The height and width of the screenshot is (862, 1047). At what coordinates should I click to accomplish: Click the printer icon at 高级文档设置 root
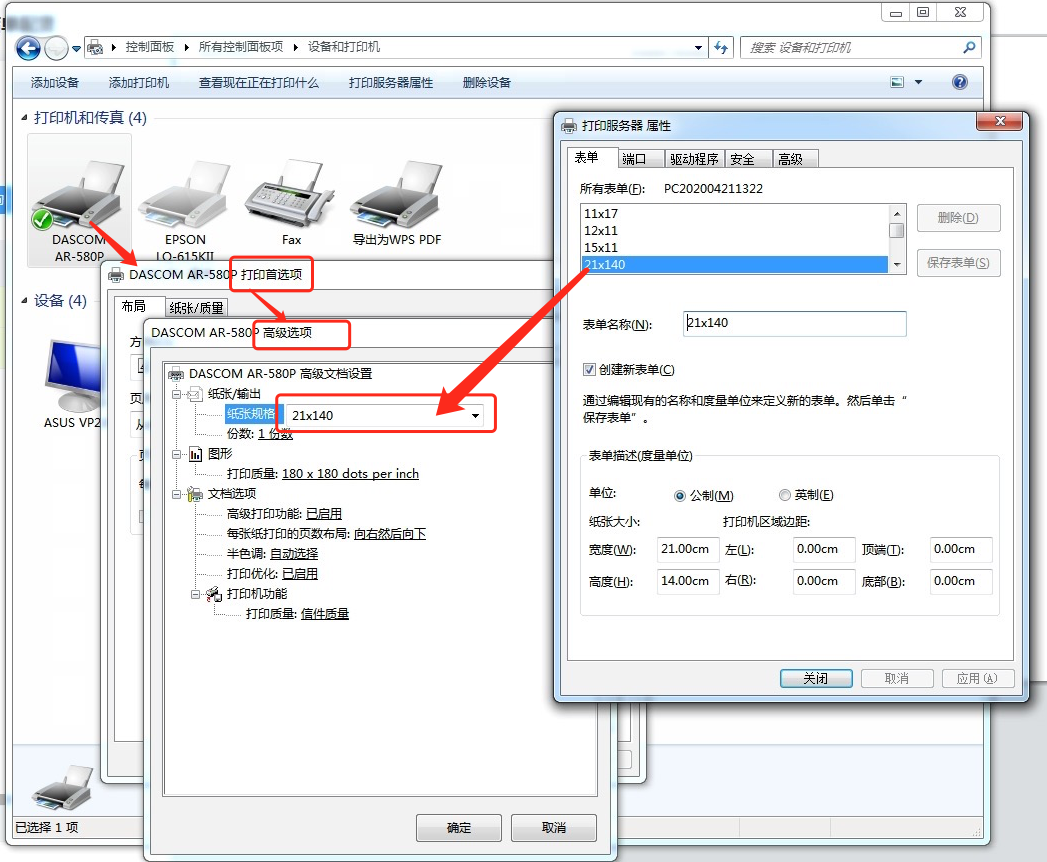pos(176,374)
